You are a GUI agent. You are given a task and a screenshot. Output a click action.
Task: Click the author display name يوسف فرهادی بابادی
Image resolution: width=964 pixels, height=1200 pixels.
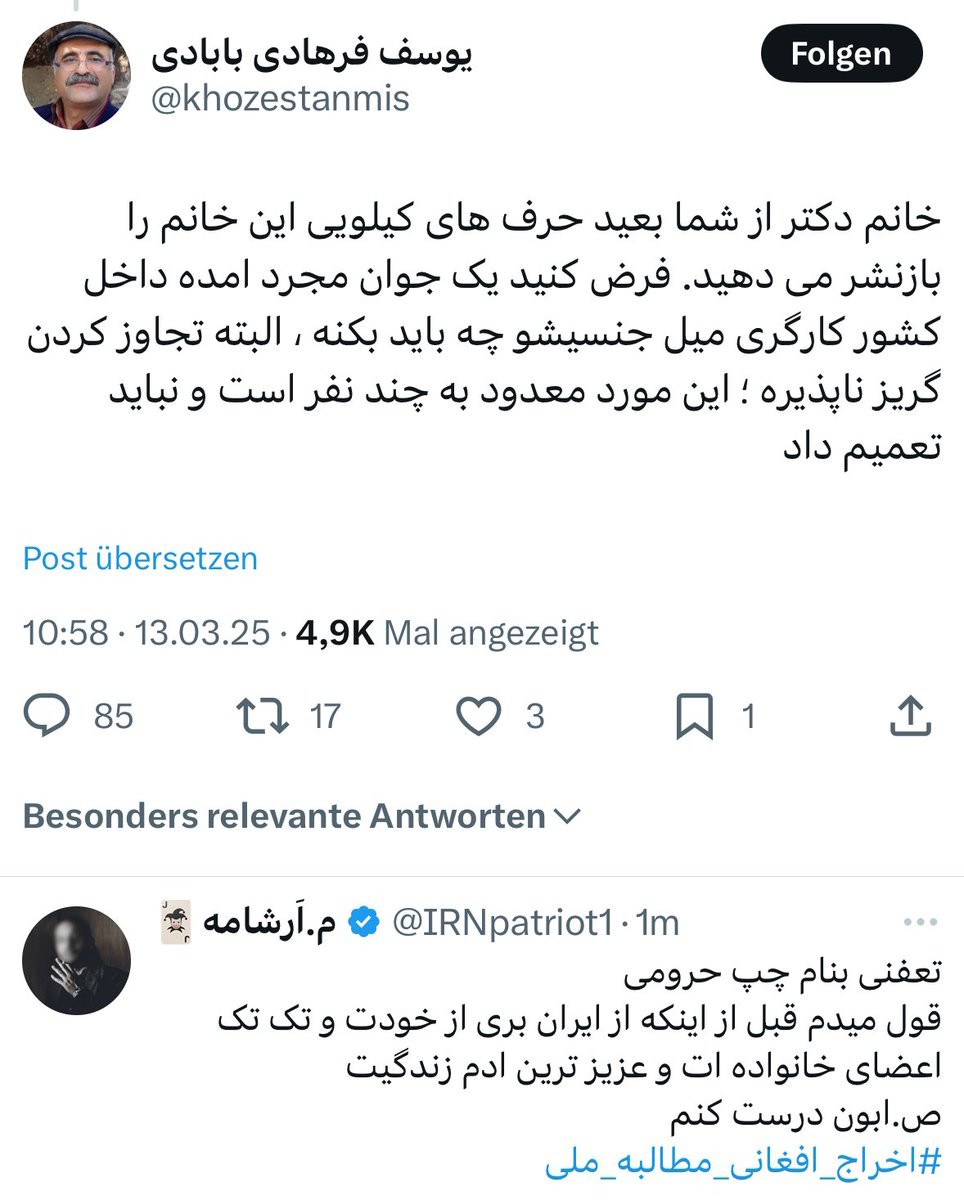[312, 53]
